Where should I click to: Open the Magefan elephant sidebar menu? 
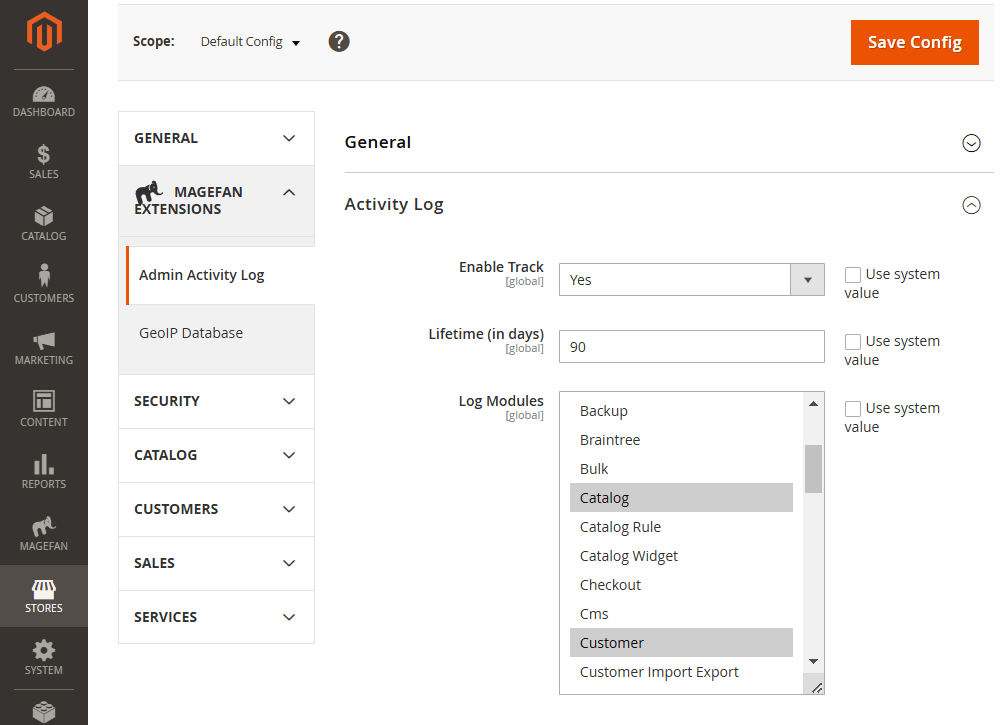[x=44, y=534]
